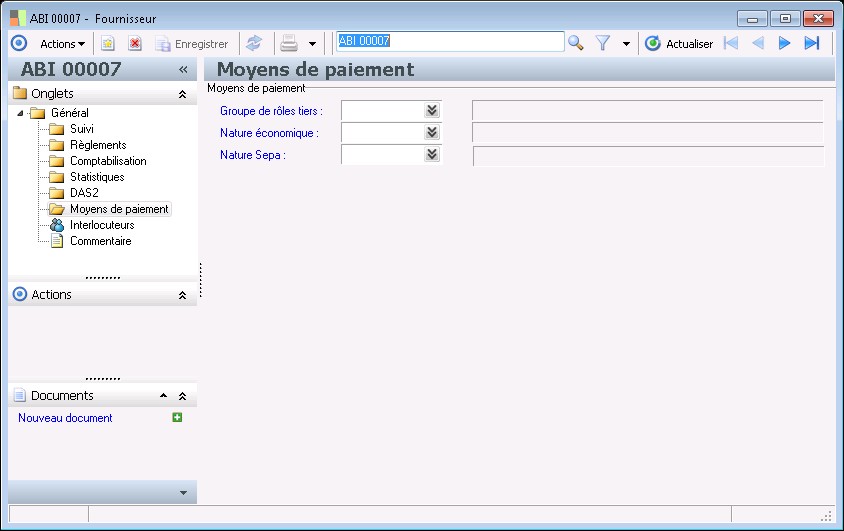This screenshot has width=844, height=531.
Task: Create a new record via star icon
Action: click(x=108, y=44)
